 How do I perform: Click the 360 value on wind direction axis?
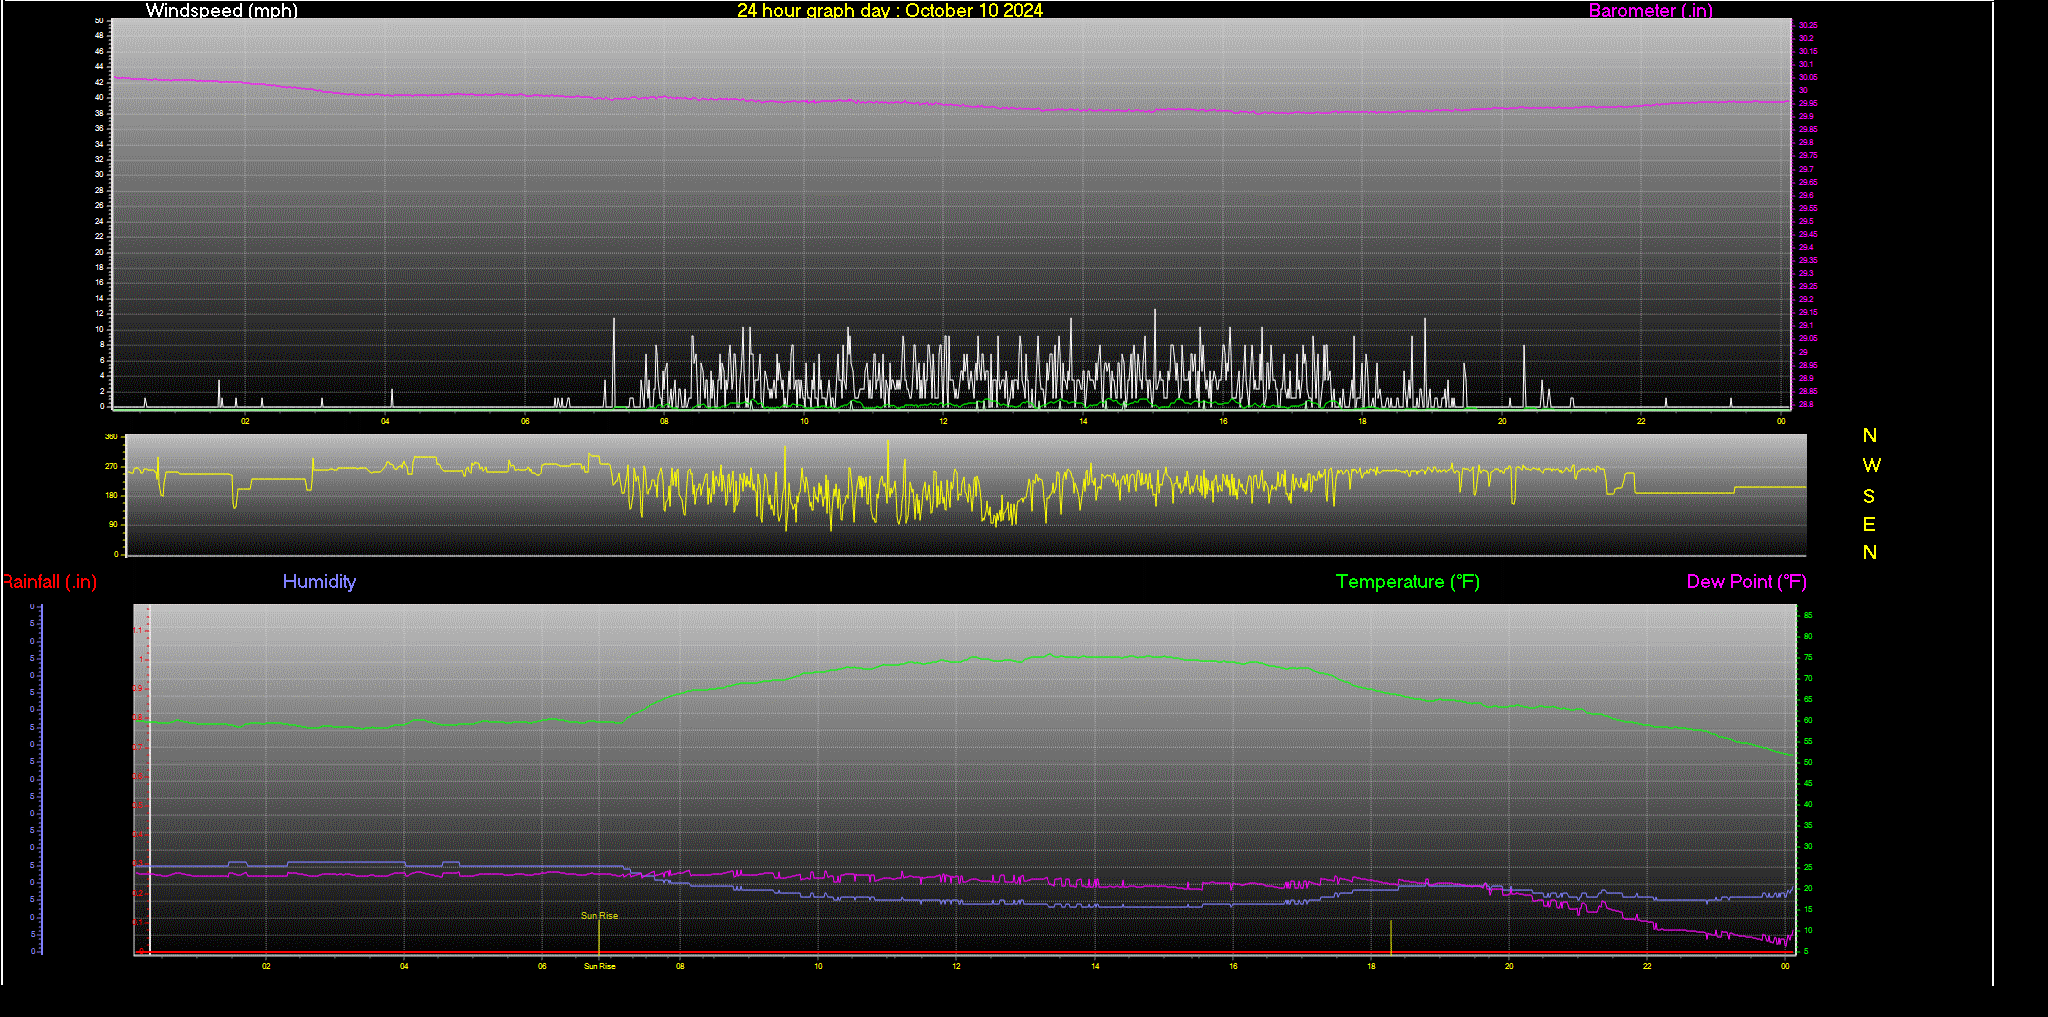[111, 437]
